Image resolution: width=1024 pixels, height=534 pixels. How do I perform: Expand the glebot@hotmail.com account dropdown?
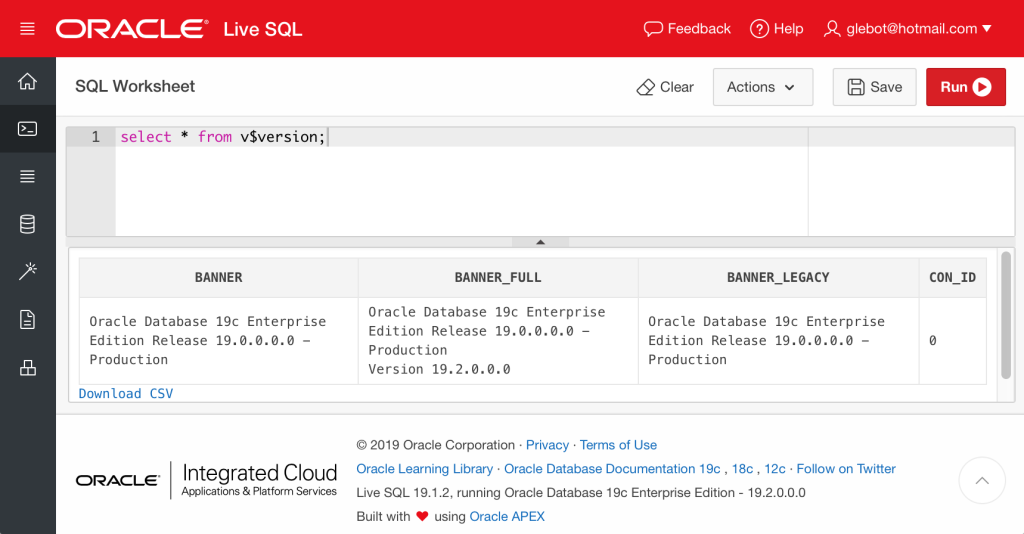[907, 29]
